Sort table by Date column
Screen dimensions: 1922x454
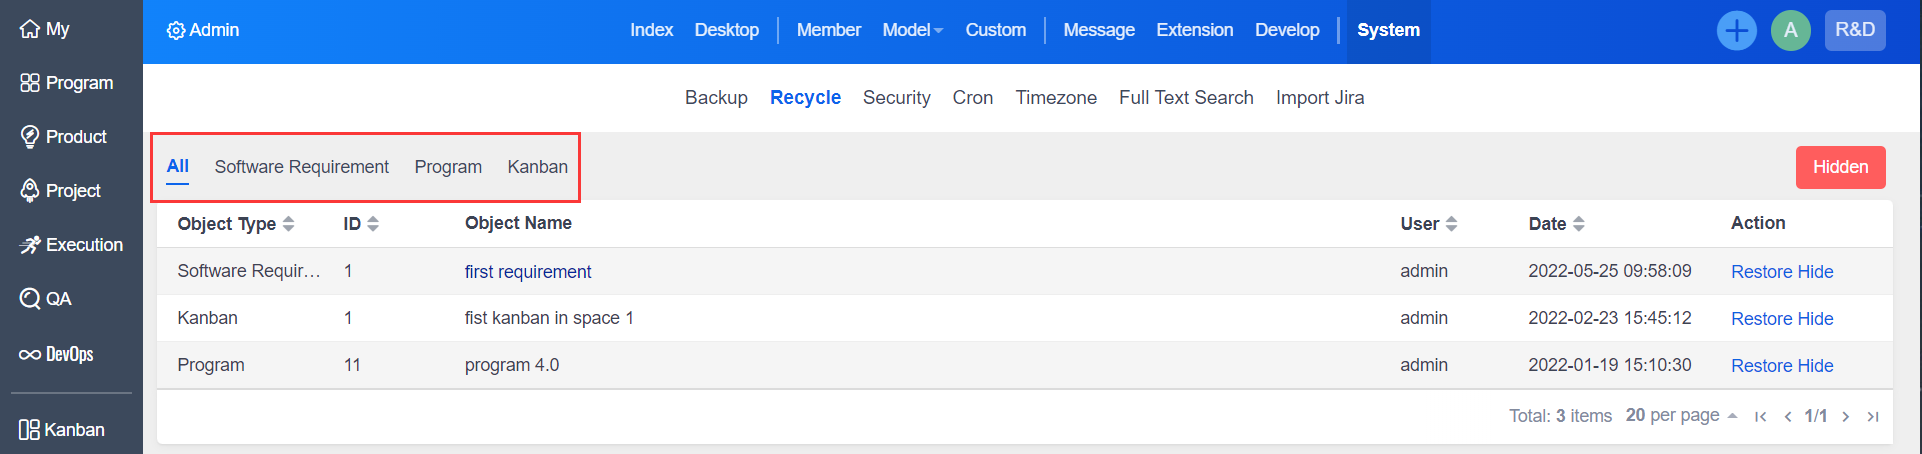(1556, 224)
